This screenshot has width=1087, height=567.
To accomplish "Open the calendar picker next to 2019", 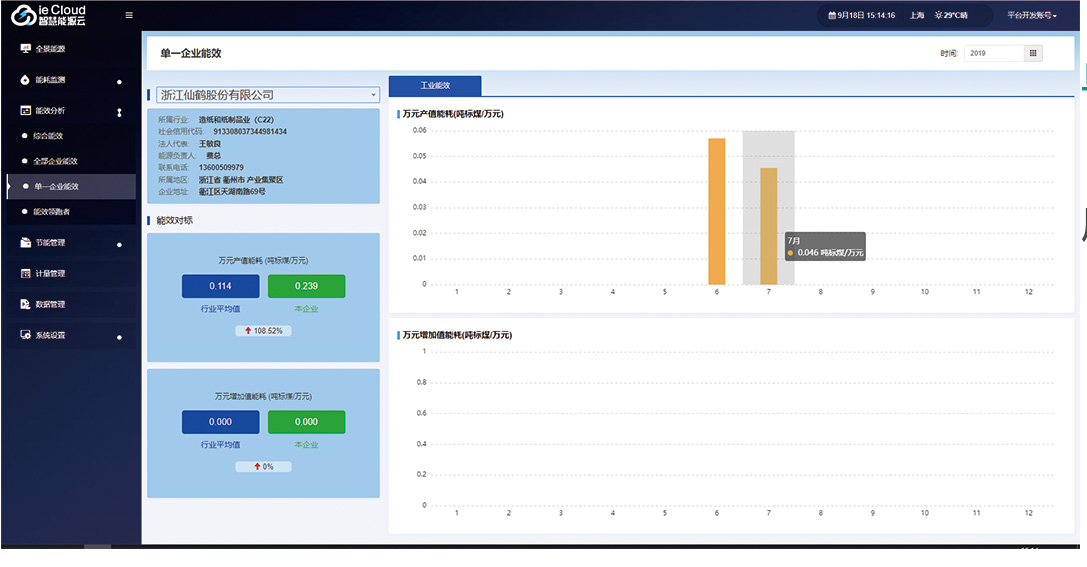I will [x=1033, y=53].
